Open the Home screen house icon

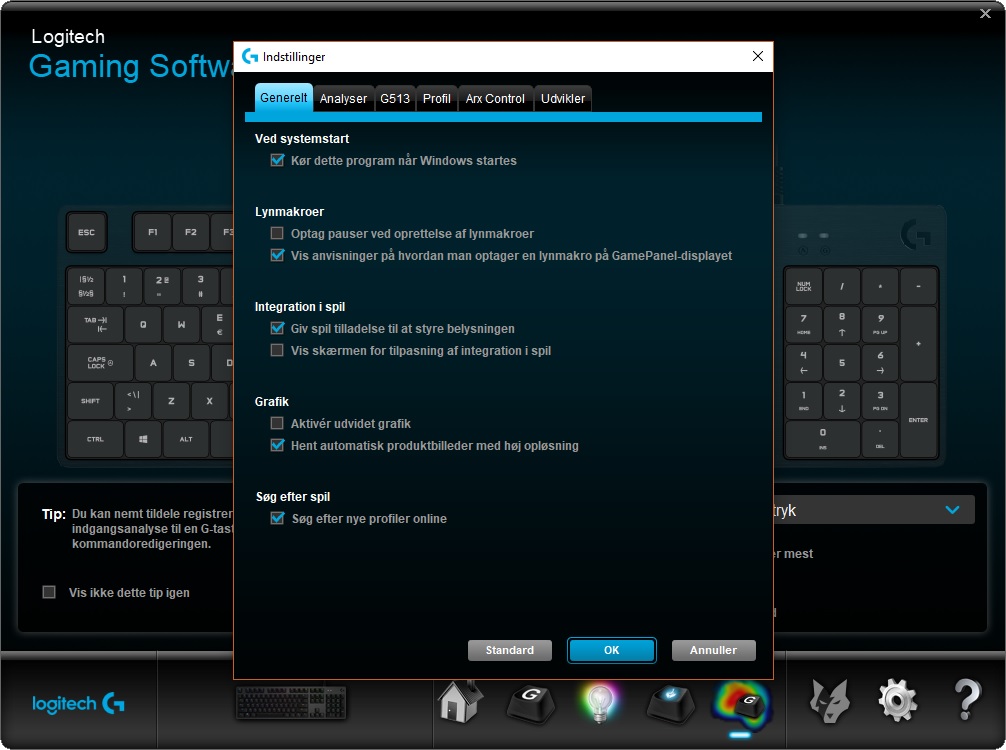click(x=460, y=701)
